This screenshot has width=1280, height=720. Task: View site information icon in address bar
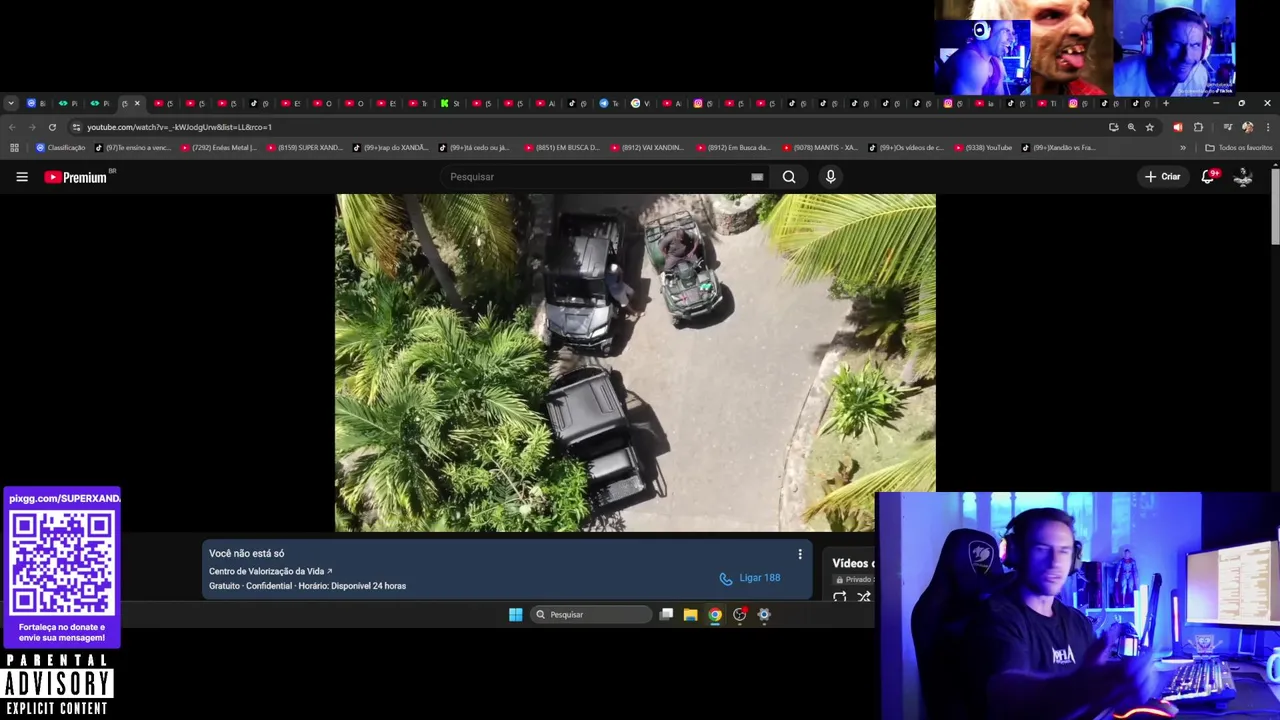76,127
